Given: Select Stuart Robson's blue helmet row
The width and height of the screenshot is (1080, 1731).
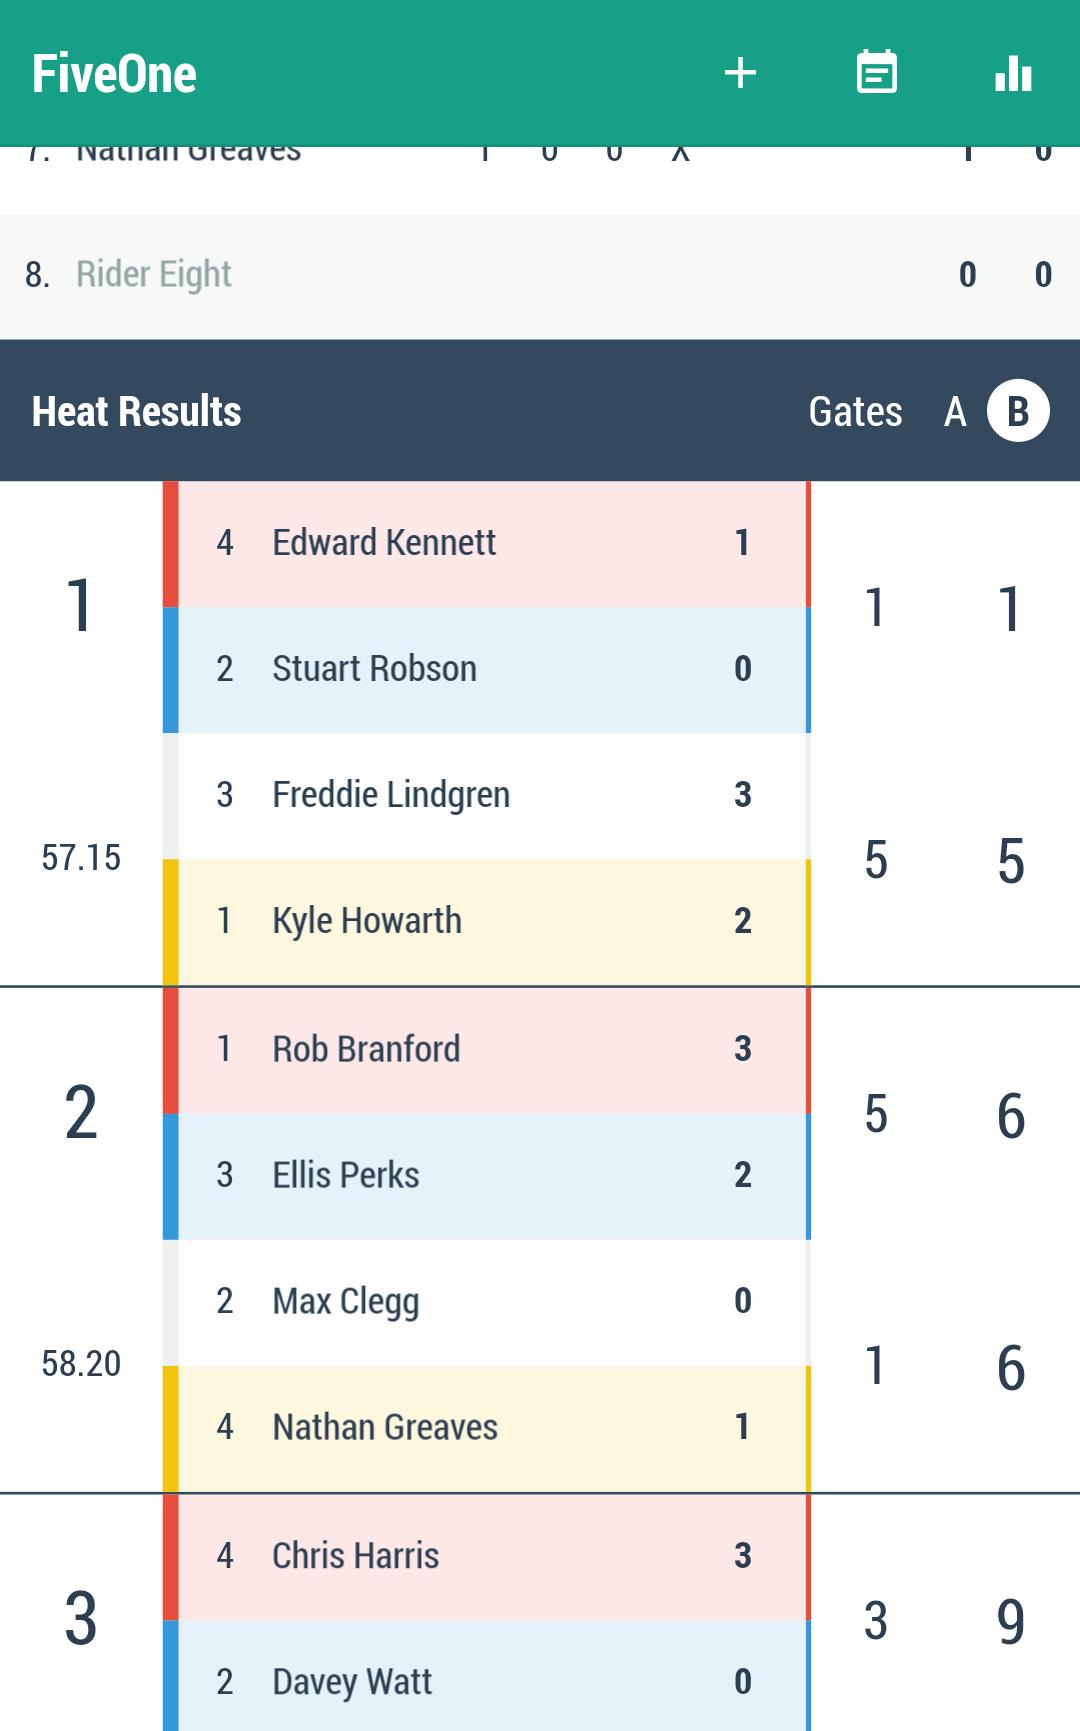Looking at the screenshot, I should [486, 669].
